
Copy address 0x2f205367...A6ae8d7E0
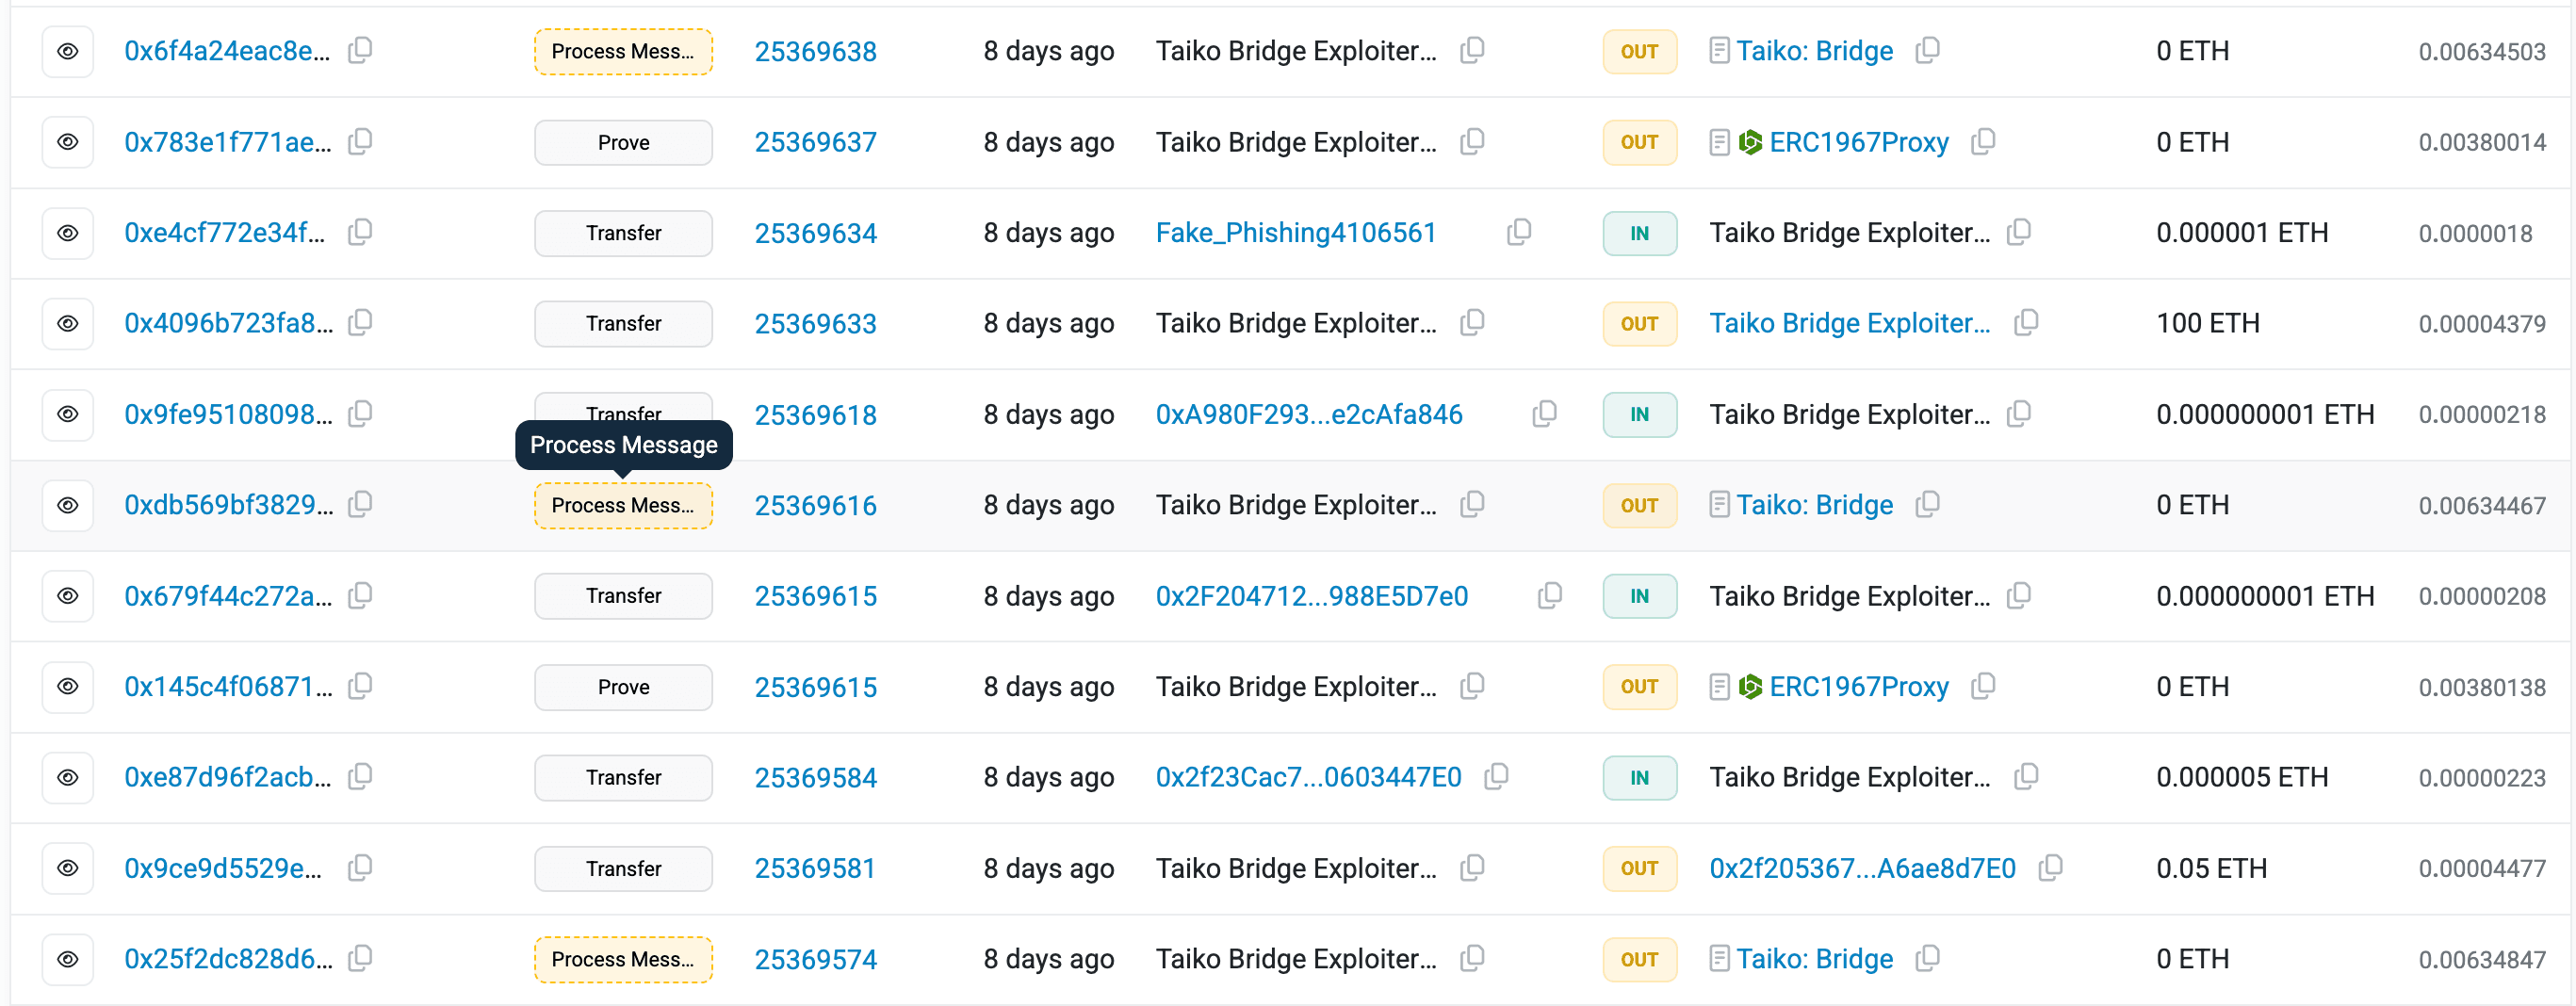click(2050, 867)
